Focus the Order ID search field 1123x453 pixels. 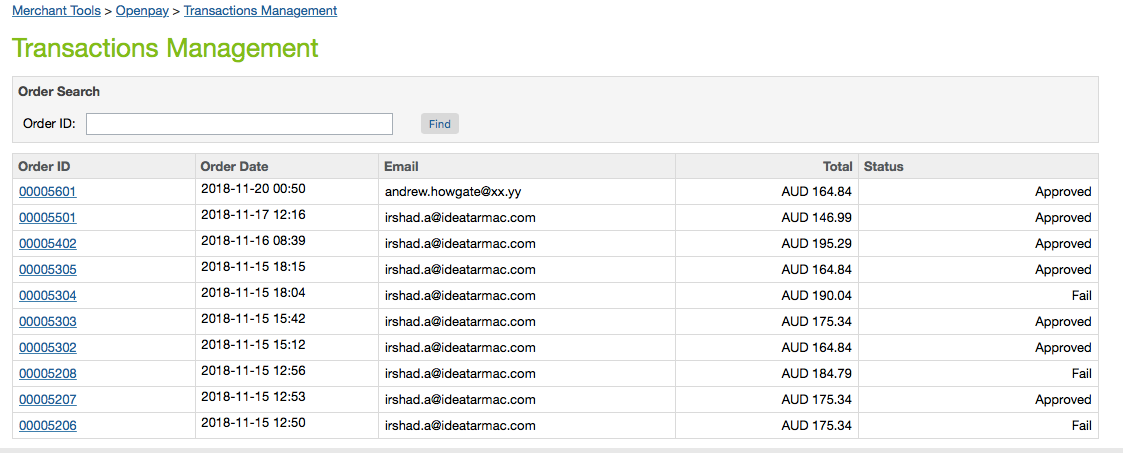(x=239, y=124)
